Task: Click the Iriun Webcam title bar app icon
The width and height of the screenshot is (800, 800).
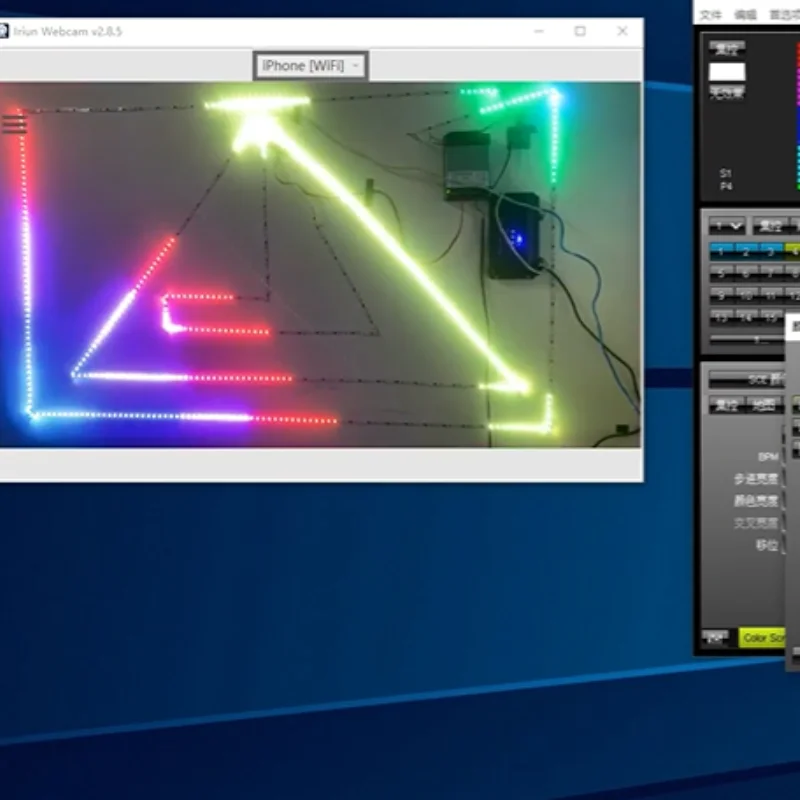Action: pyautogui.click(x=4, y=31)
